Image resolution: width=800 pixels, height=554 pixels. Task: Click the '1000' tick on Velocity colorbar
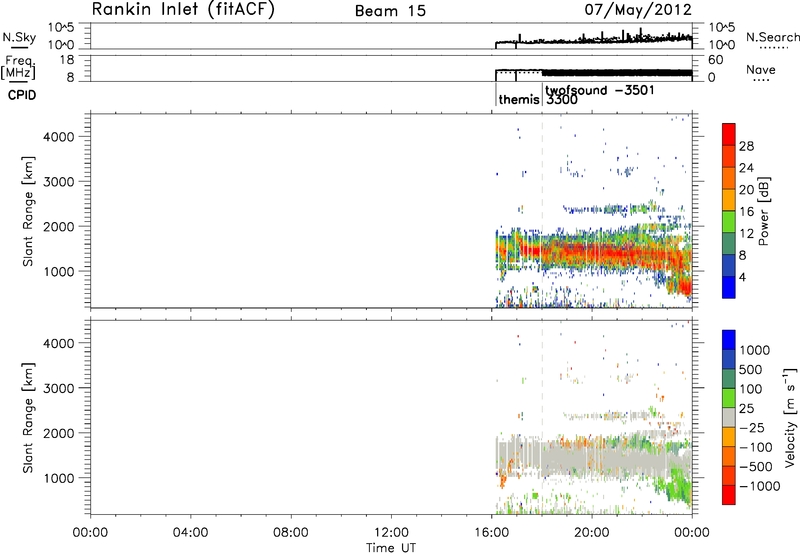coord(755,350)
